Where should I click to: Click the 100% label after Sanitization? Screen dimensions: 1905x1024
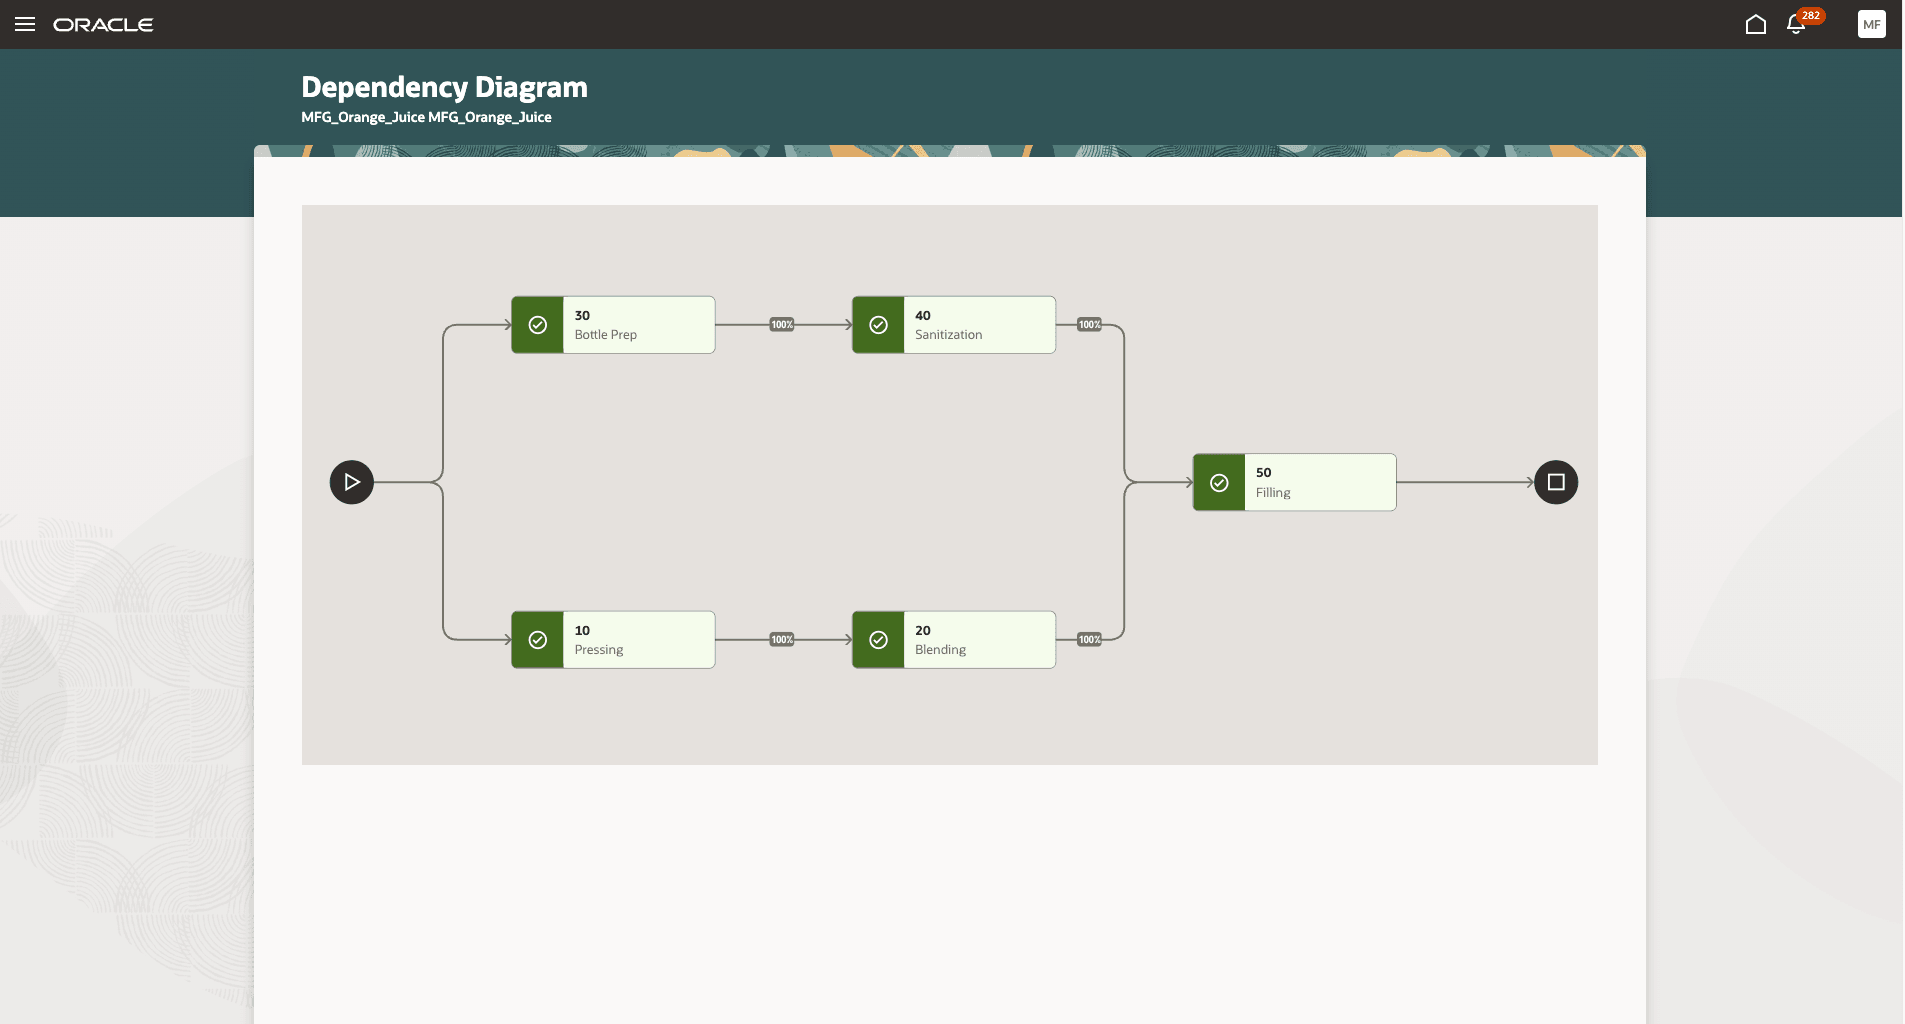[x=1089, y=324]
